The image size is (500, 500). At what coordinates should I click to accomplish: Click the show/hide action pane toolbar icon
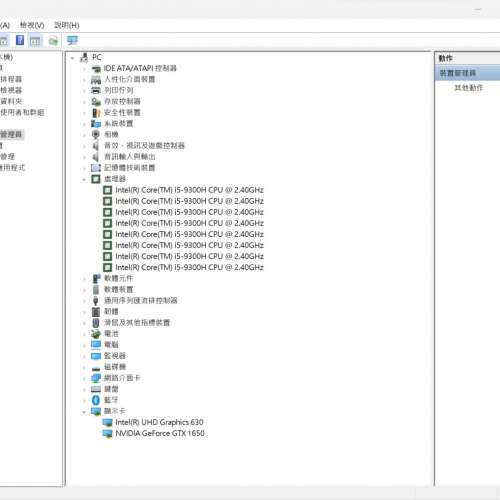coord(35,41)
